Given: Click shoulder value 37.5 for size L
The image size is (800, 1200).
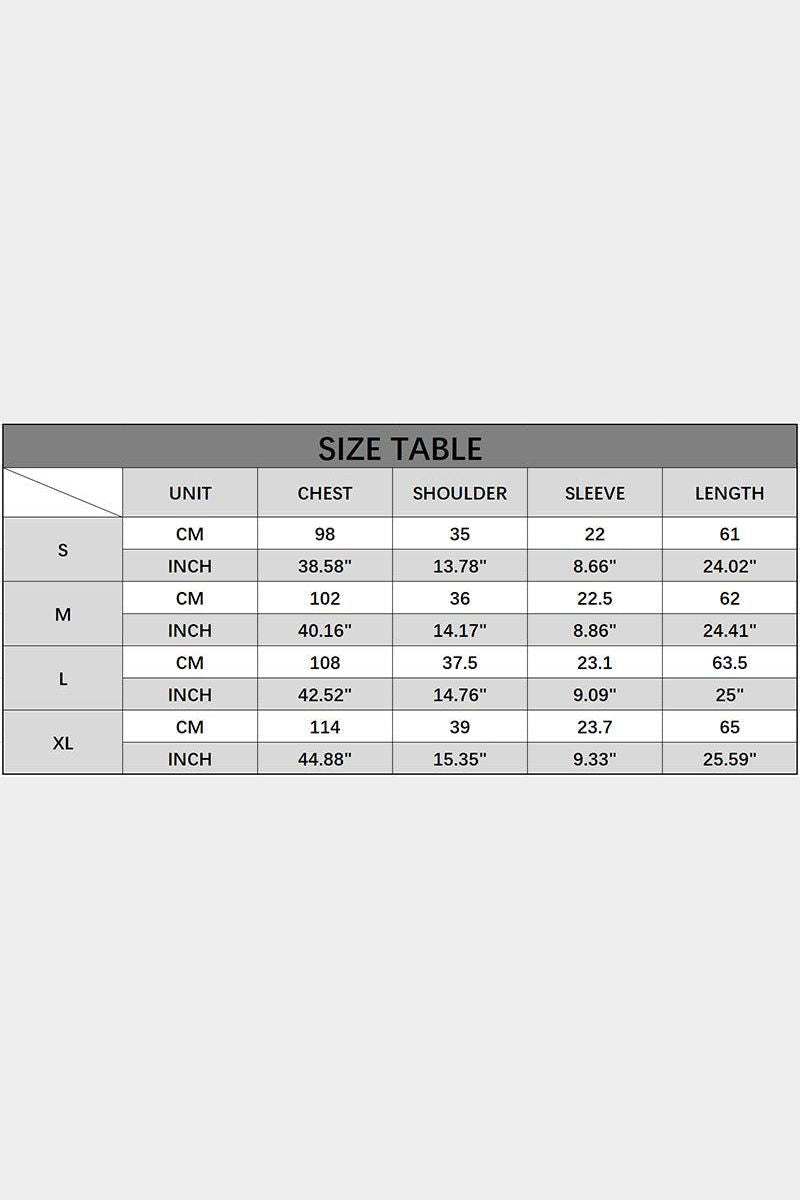Looking at the screenshot, I should coord(460,662).
